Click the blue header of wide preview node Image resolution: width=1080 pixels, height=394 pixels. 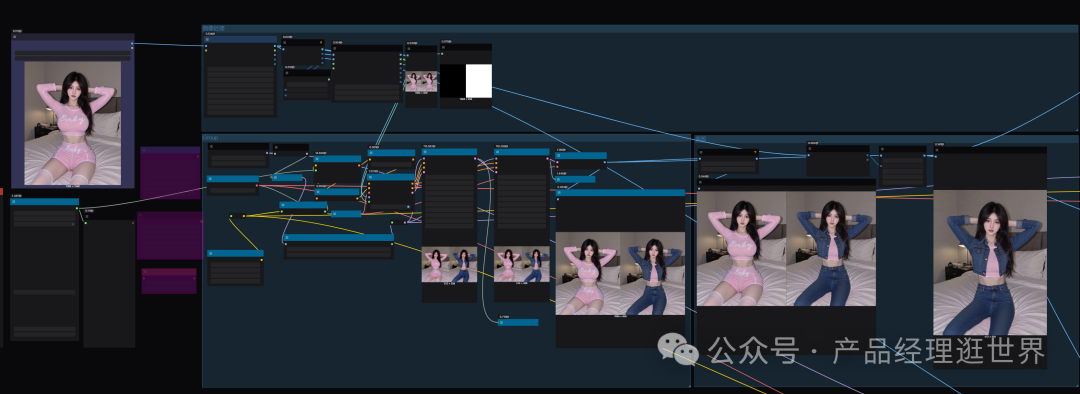621,193
